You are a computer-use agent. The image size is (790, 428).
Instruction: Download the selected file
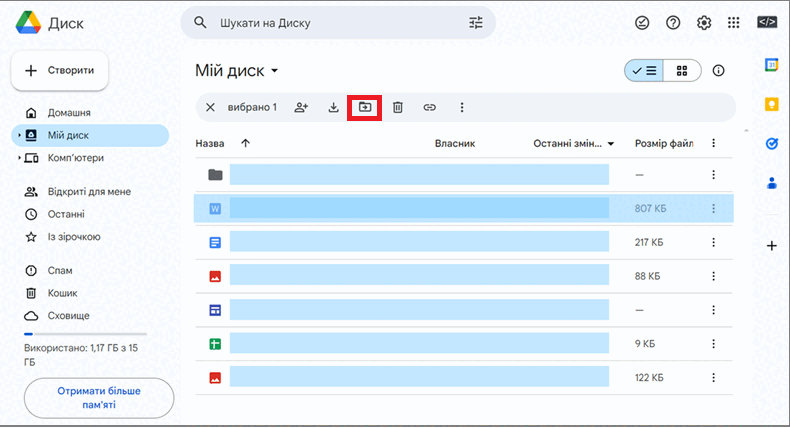(x=334, y=107)
